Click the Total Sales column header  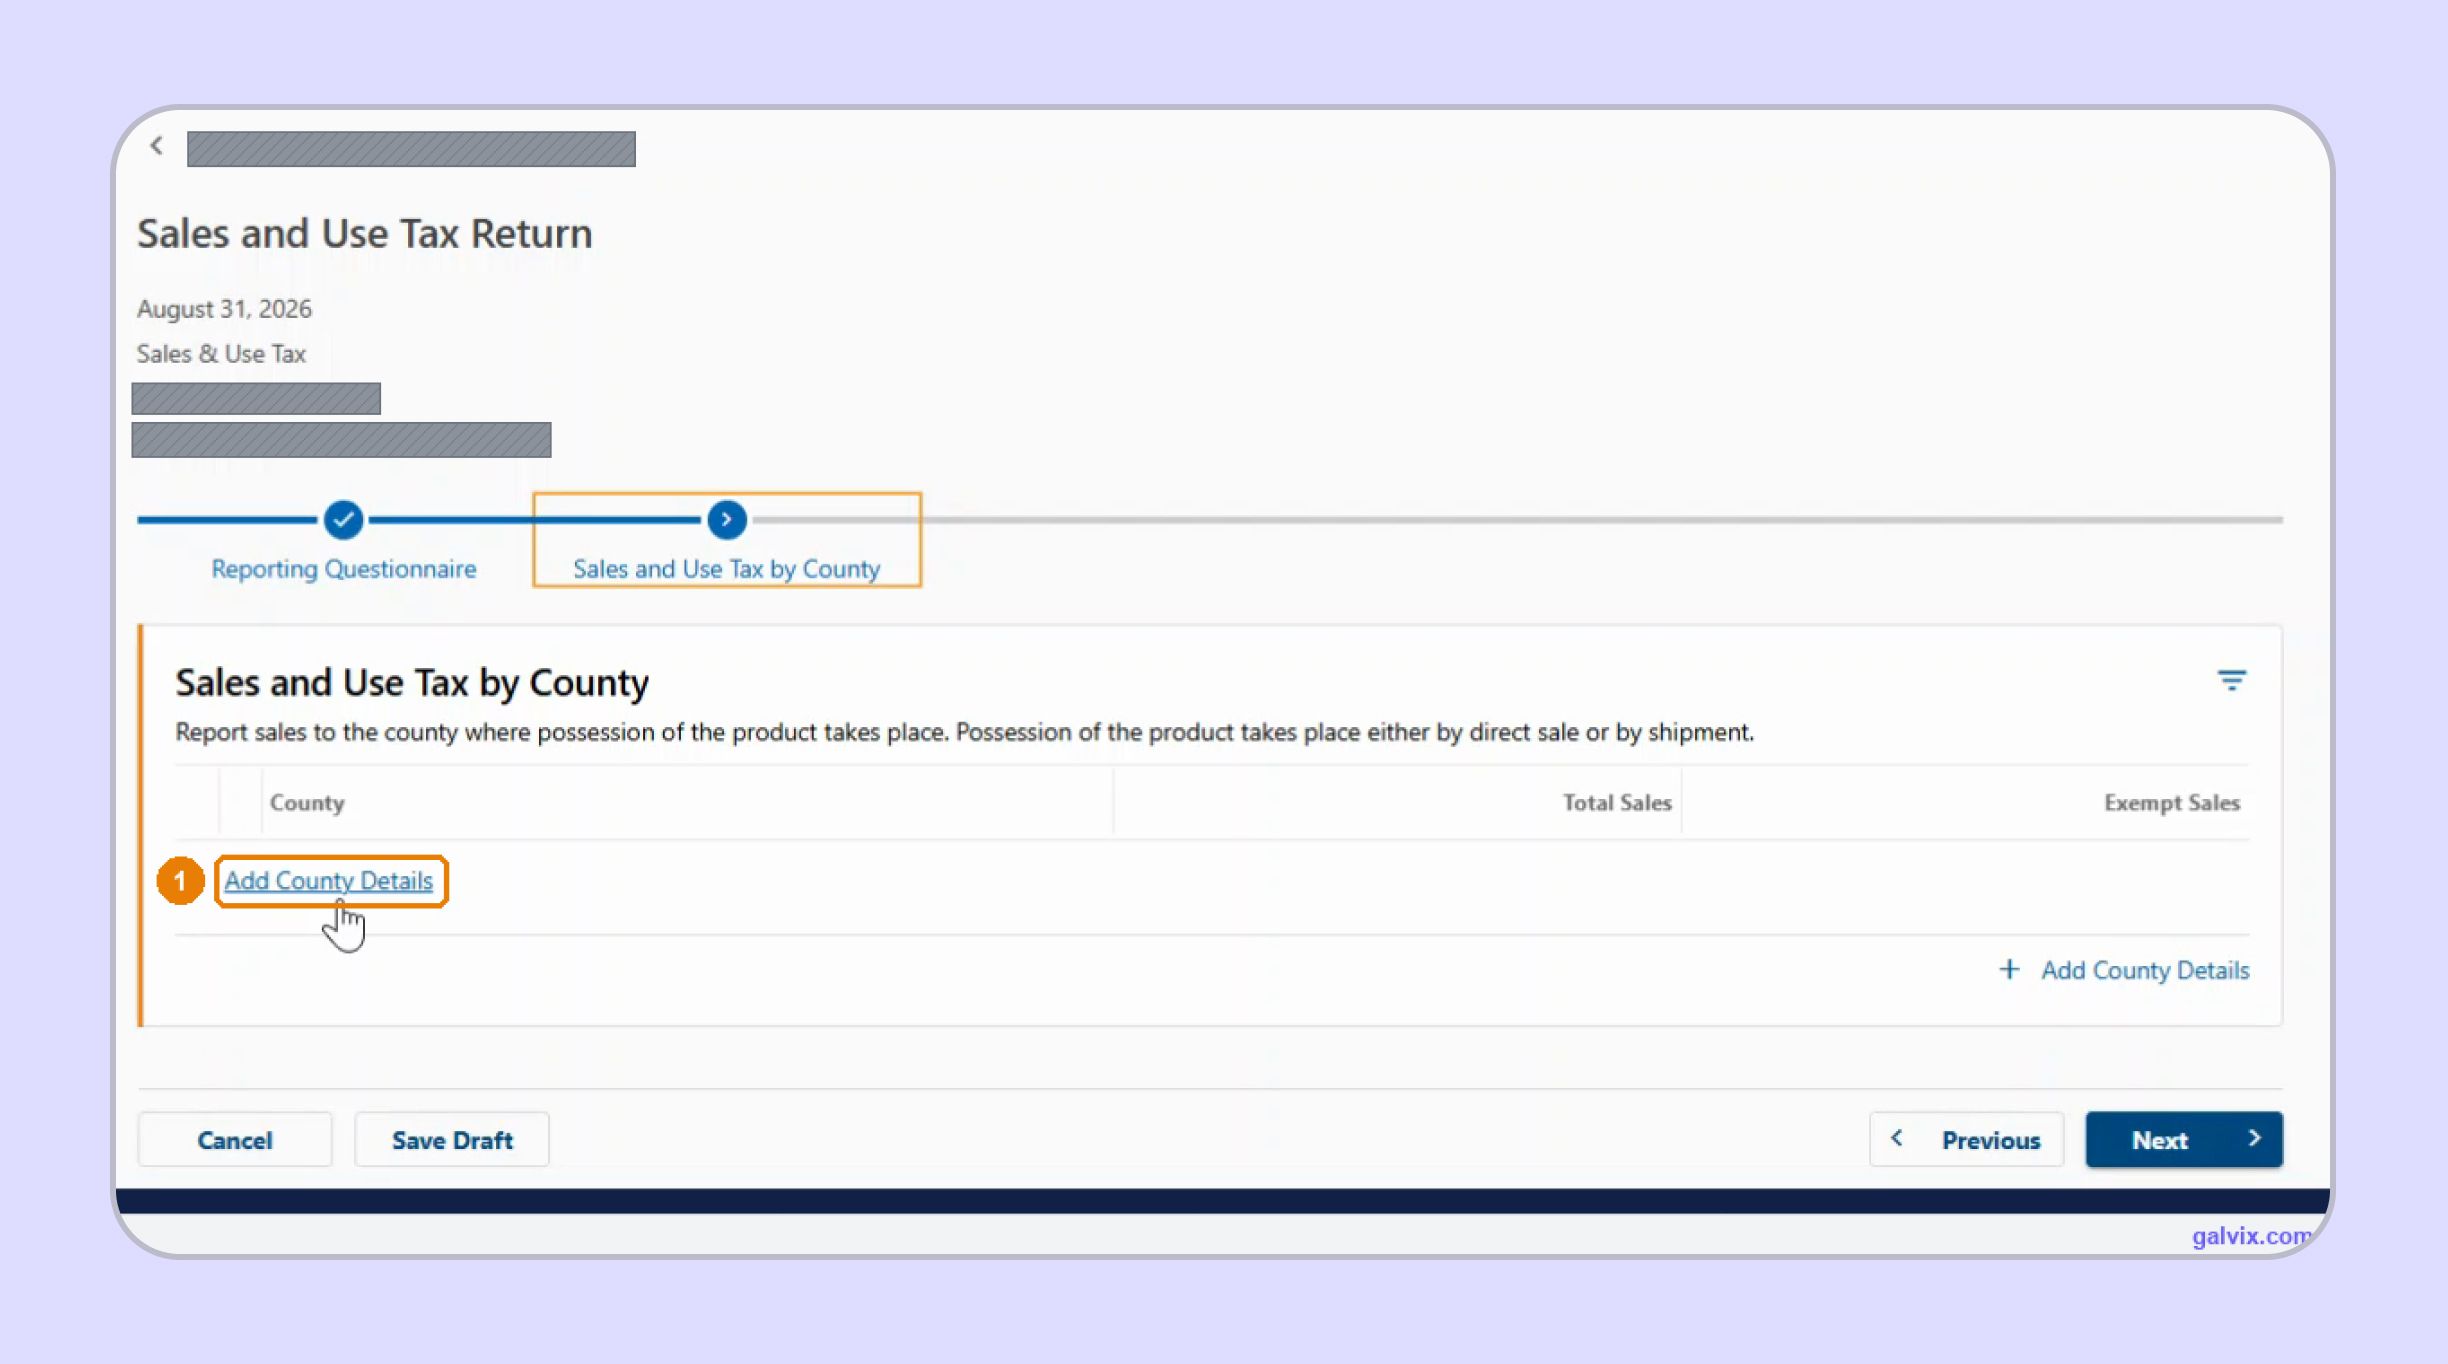coord(1617,803)
